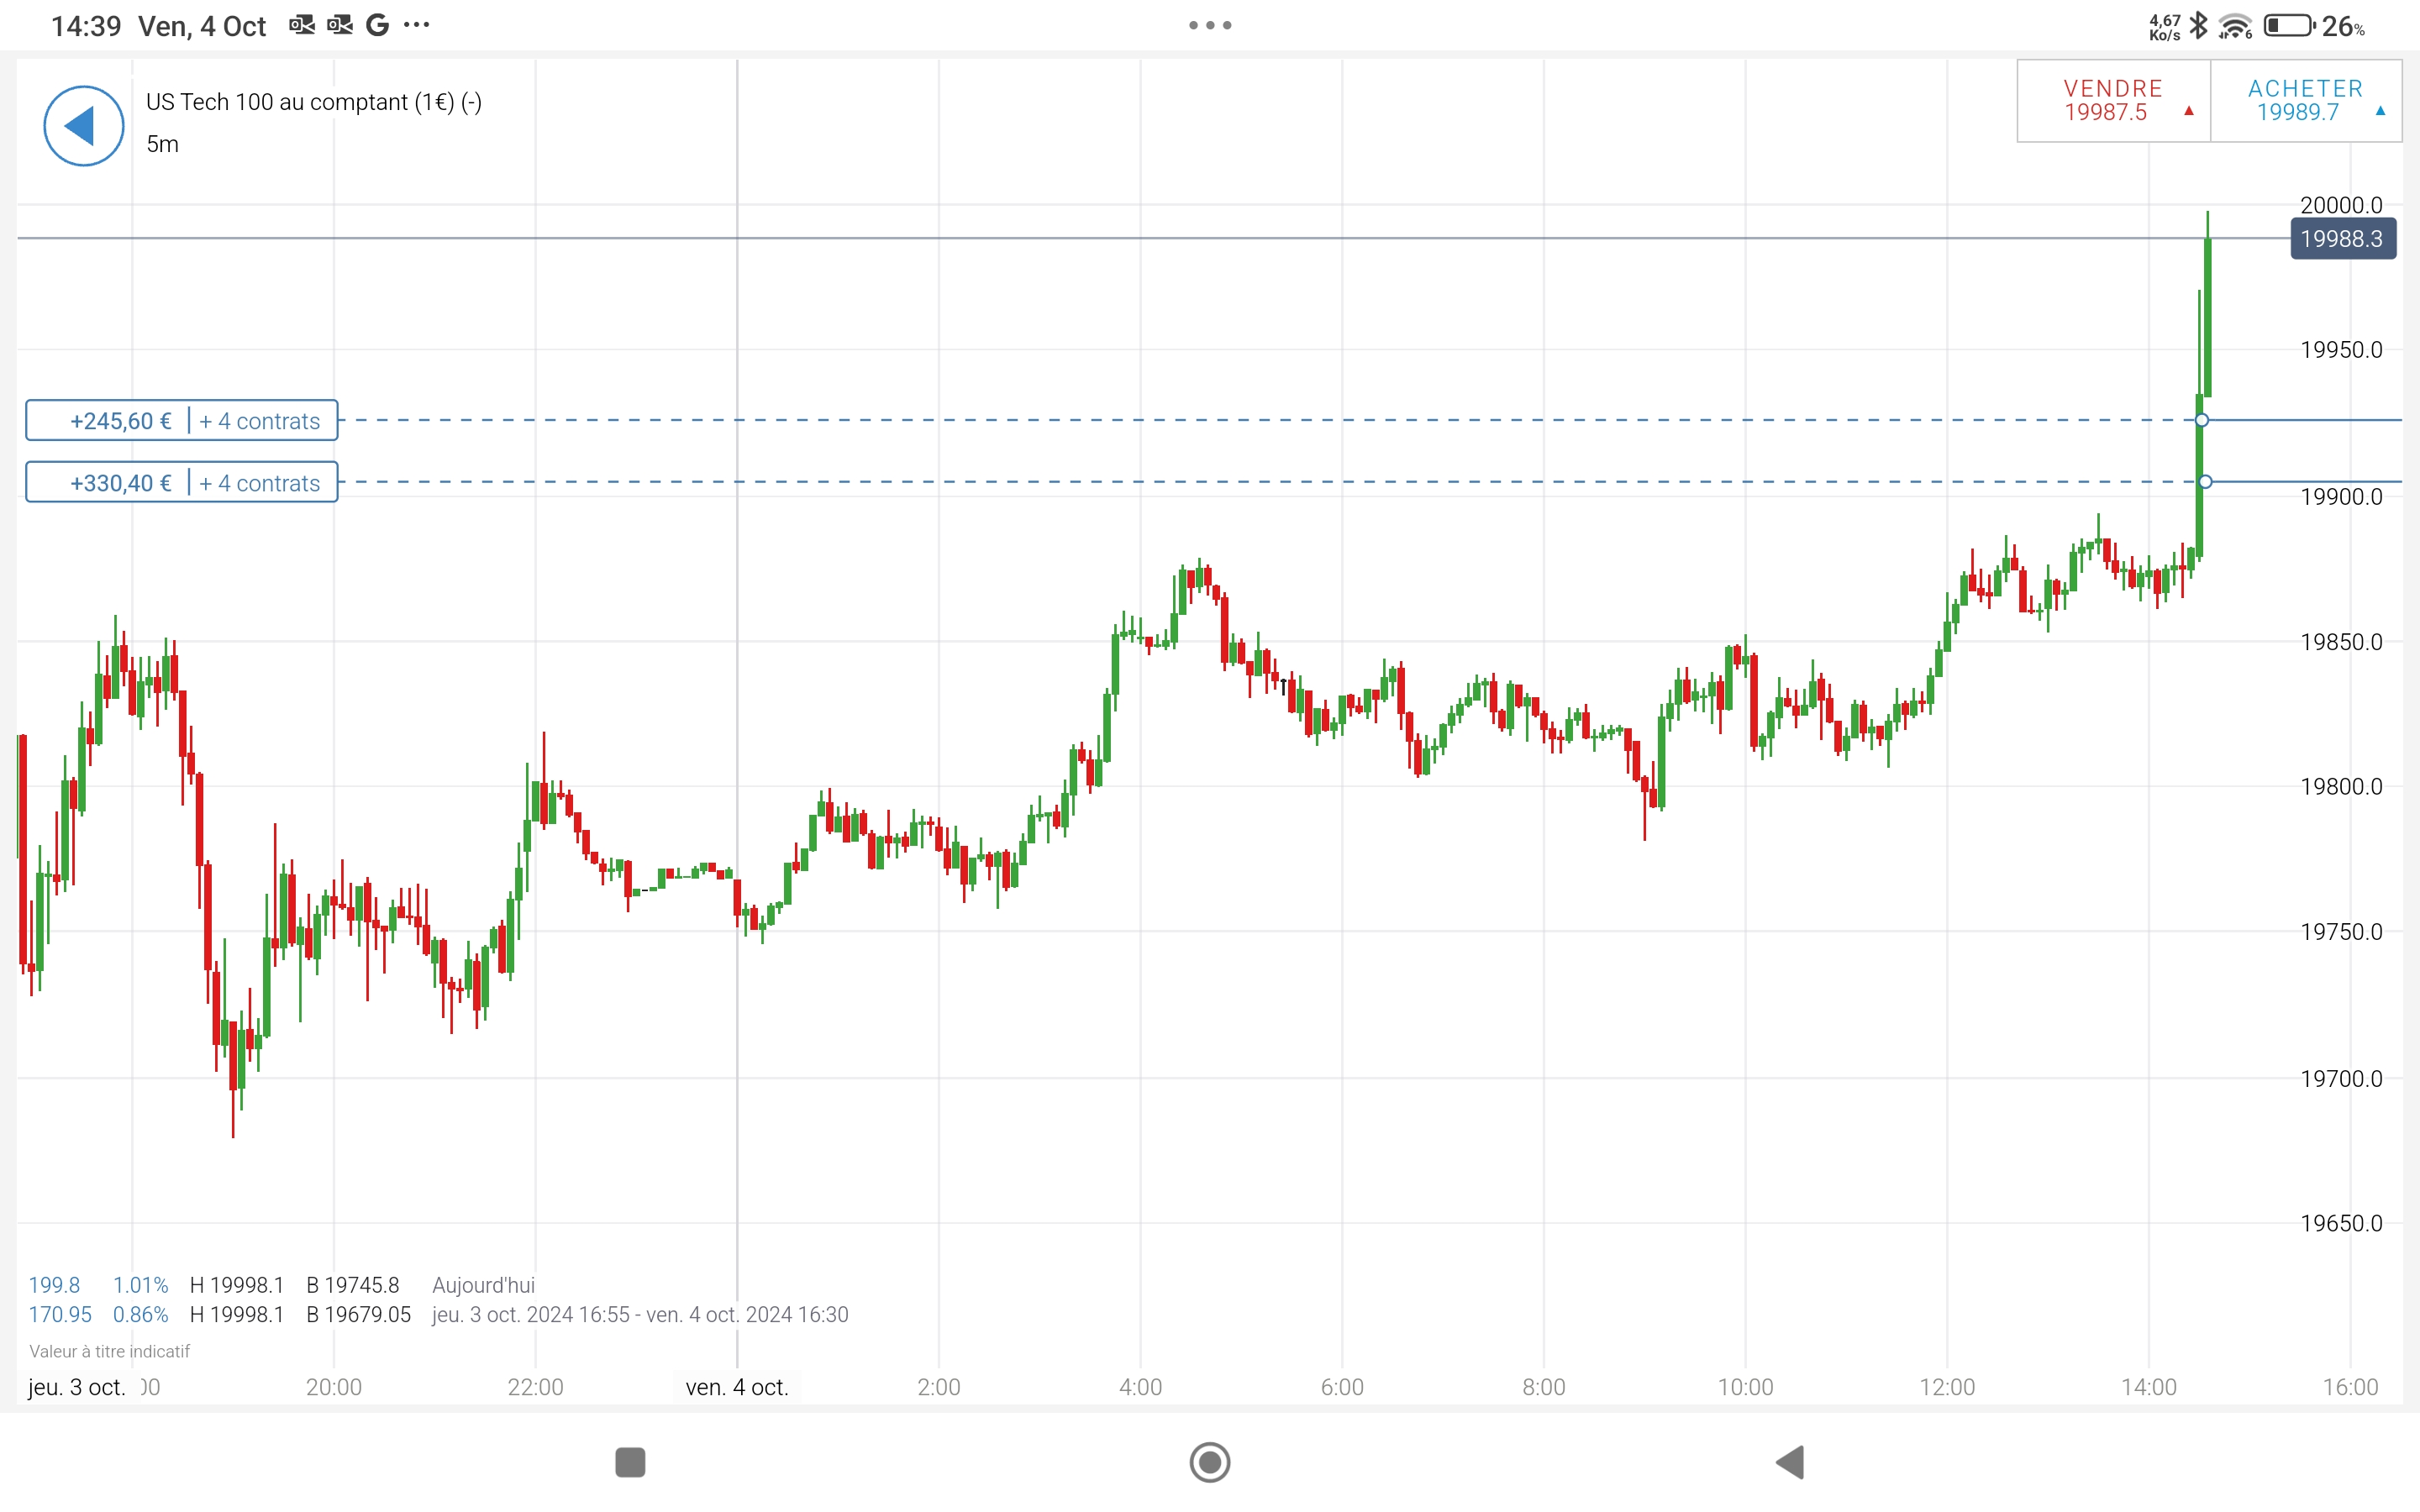The width and height of the screenshot is (2420, 1512).
Task: Click the handle circle on lower position line
Action: pos(2205,482)
